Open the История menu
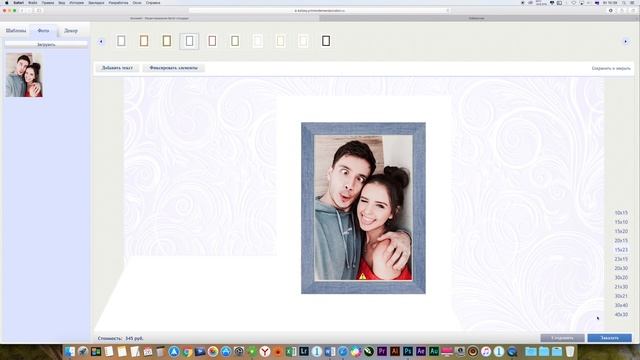The width and height of the screenshot is (640, 360). (76, 2)
